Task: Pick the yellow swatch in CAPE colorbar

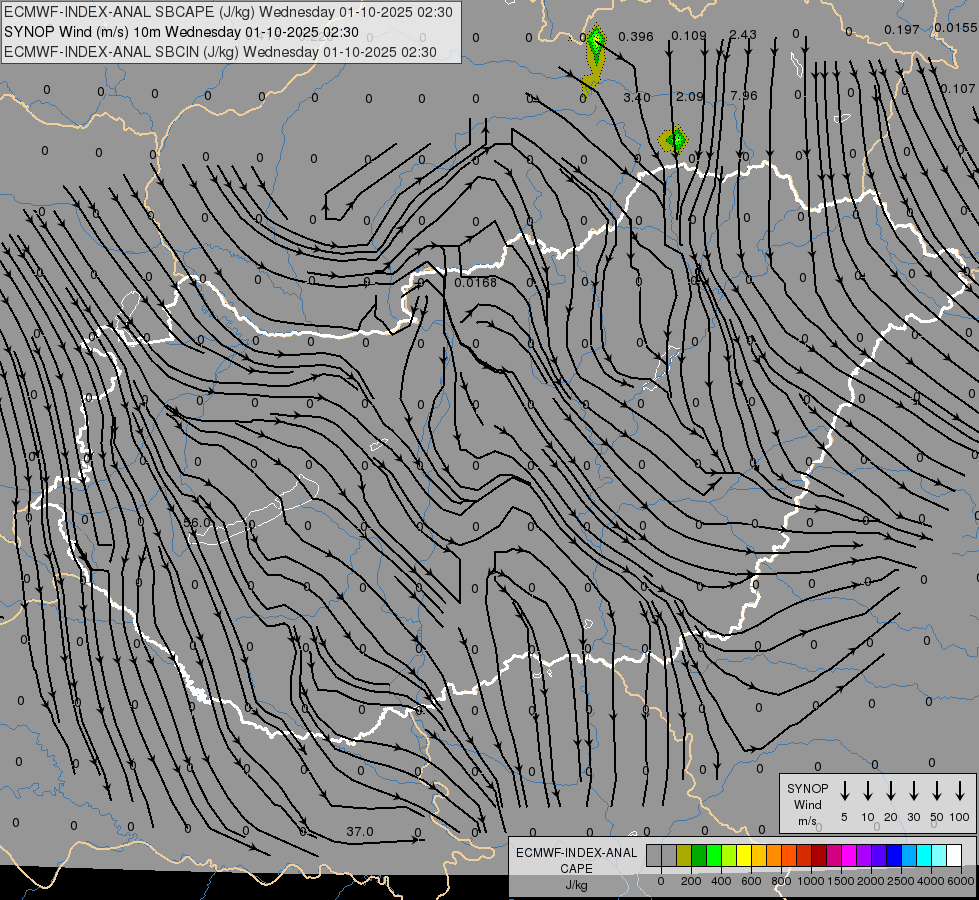Action: (x=744, y=856)
